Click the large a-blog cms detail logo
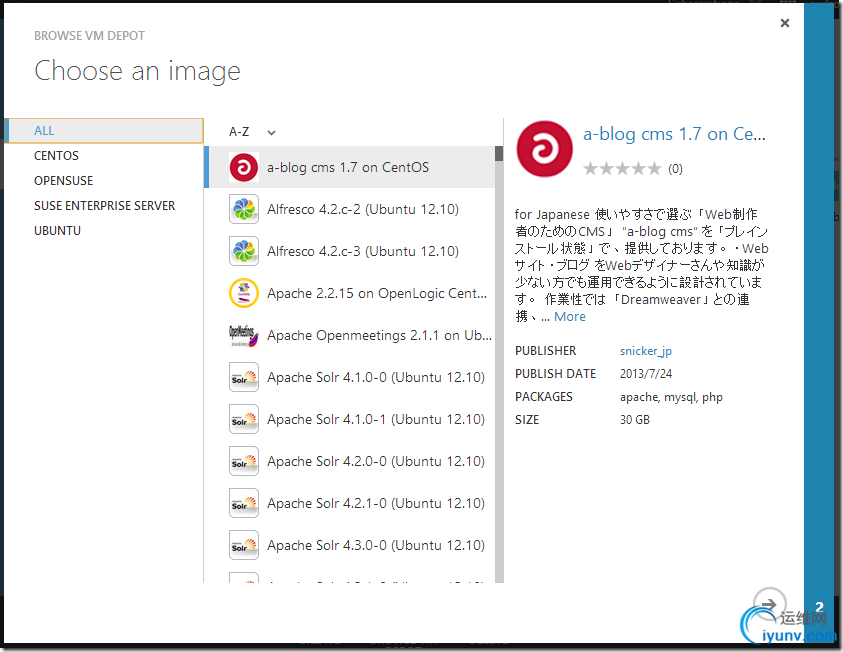The height and width of the screenshot is (652, 843). tap(544, 149)
